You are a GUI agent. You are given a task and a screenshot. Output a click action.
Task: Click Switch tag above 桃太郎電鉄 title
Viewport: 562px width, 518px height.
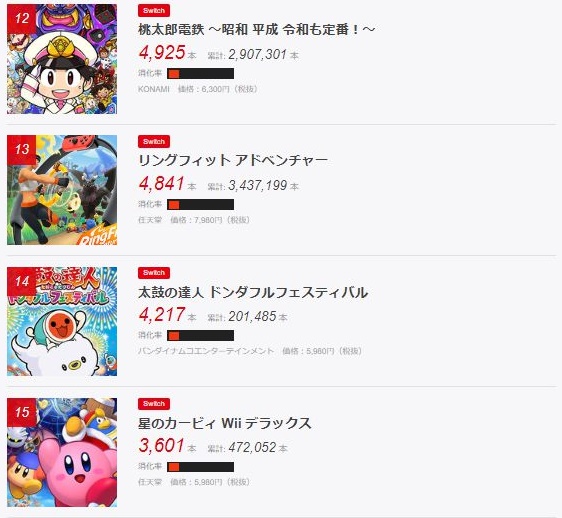pyautogui.click(x=154, y=10)
